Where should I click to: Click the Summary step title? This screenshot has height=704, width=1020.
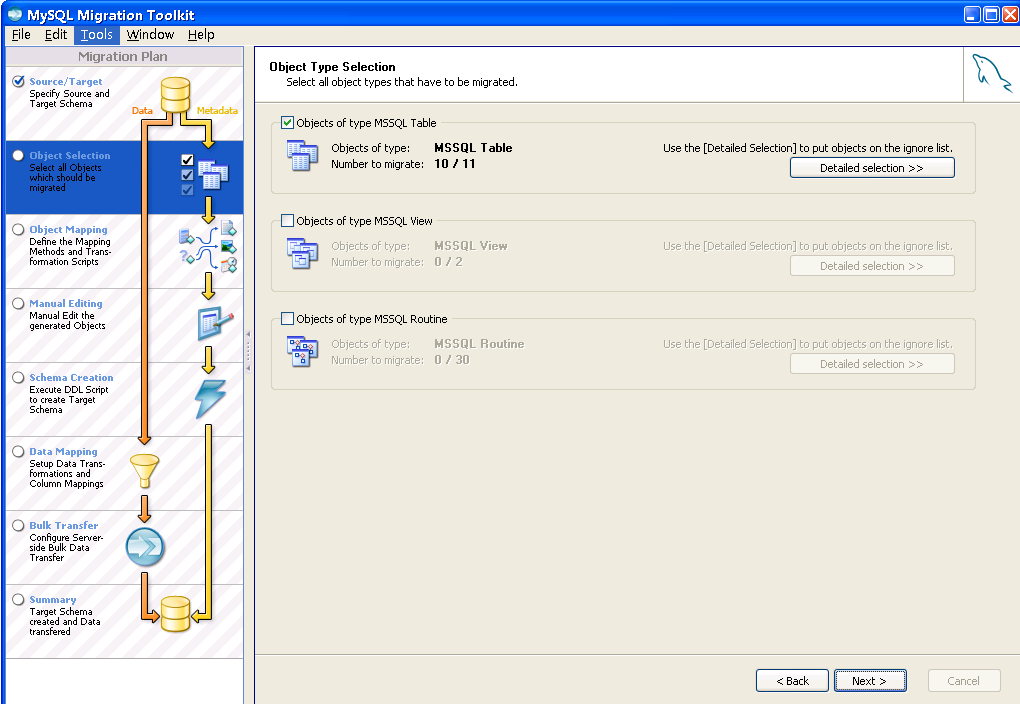coord(53,599)
